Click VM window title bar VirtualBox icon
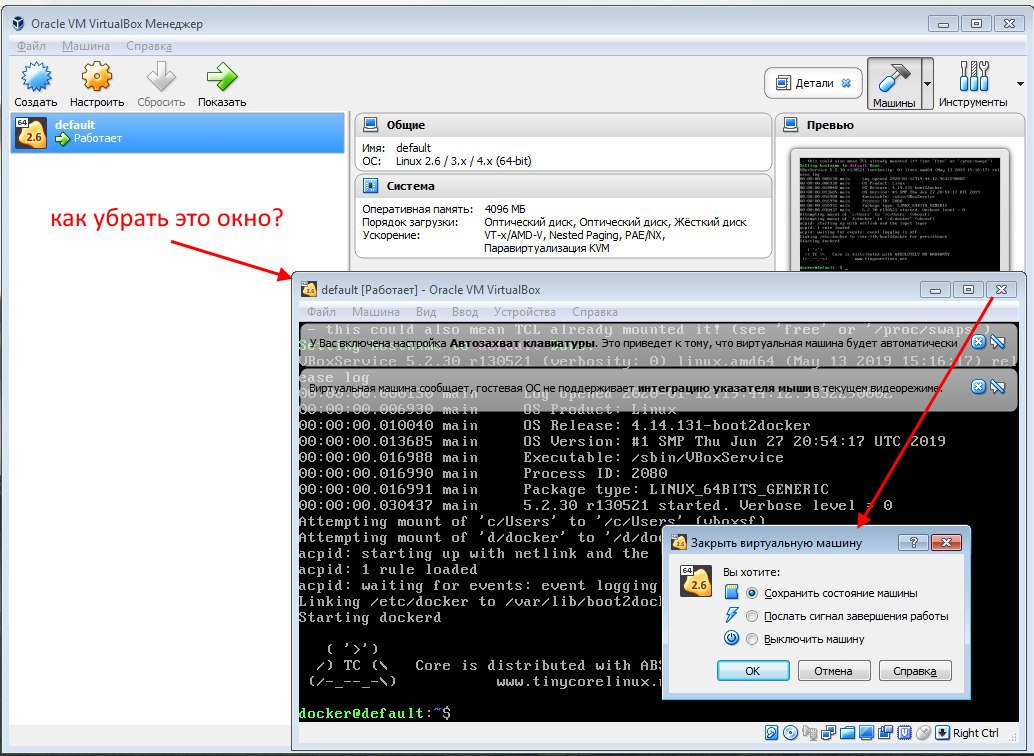Viewport: 1034px width, 756px height. pos(309,289)
